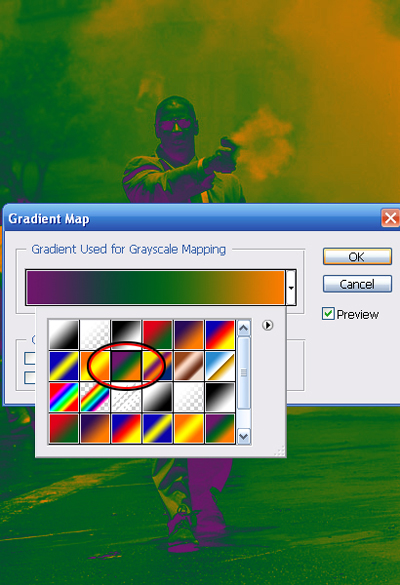Choose the blue-yellow-blue gradient in the bottom row
The width and height of the screenshot is (400, 585).
tap(157, 428)
